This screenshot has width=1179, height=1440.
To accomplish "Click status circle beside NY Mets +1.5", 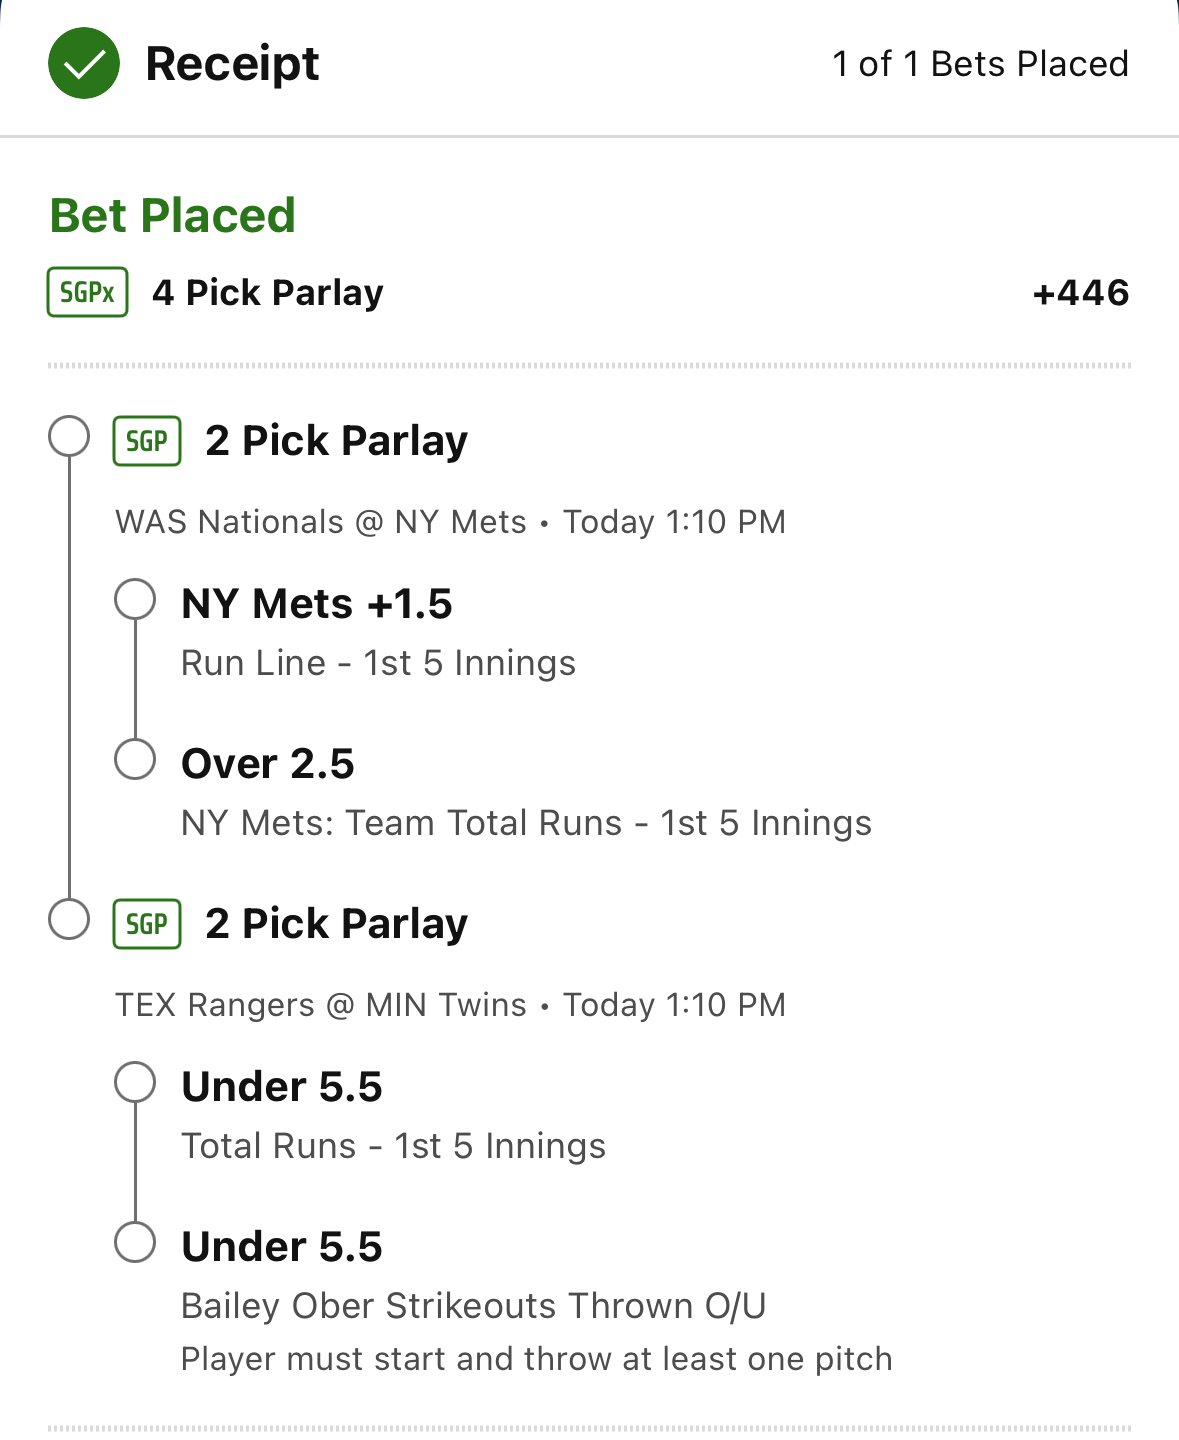I will (135, 600).
